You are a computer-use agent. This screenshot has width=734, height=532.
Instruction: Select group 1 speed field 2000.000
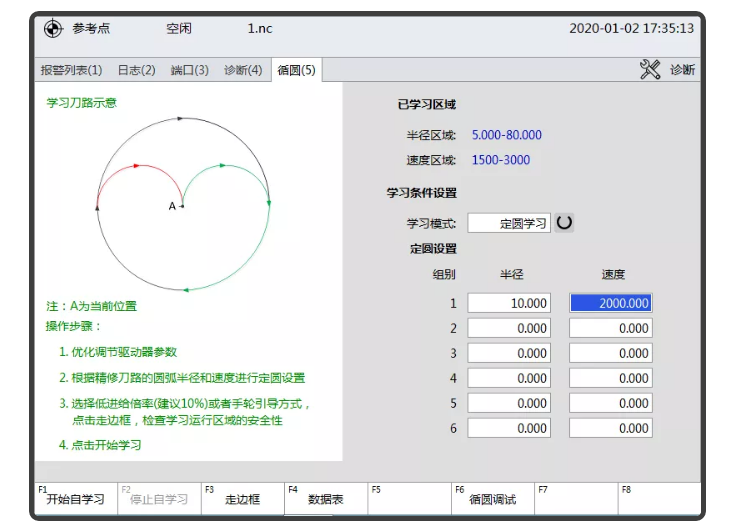(610, 303)
